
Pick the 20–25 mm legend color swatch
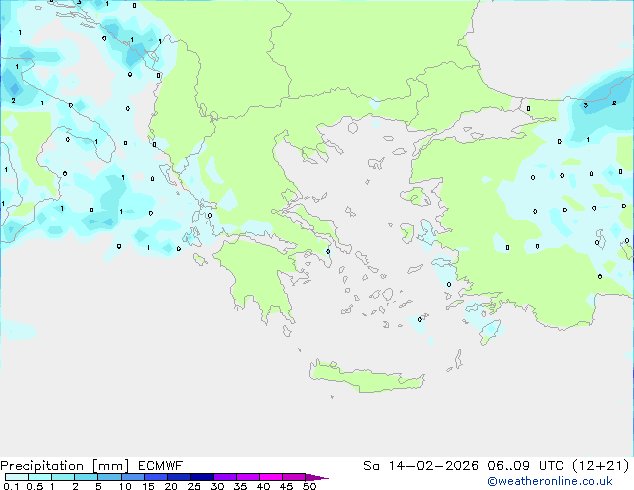pyautogui.click(x=179, y=477)
